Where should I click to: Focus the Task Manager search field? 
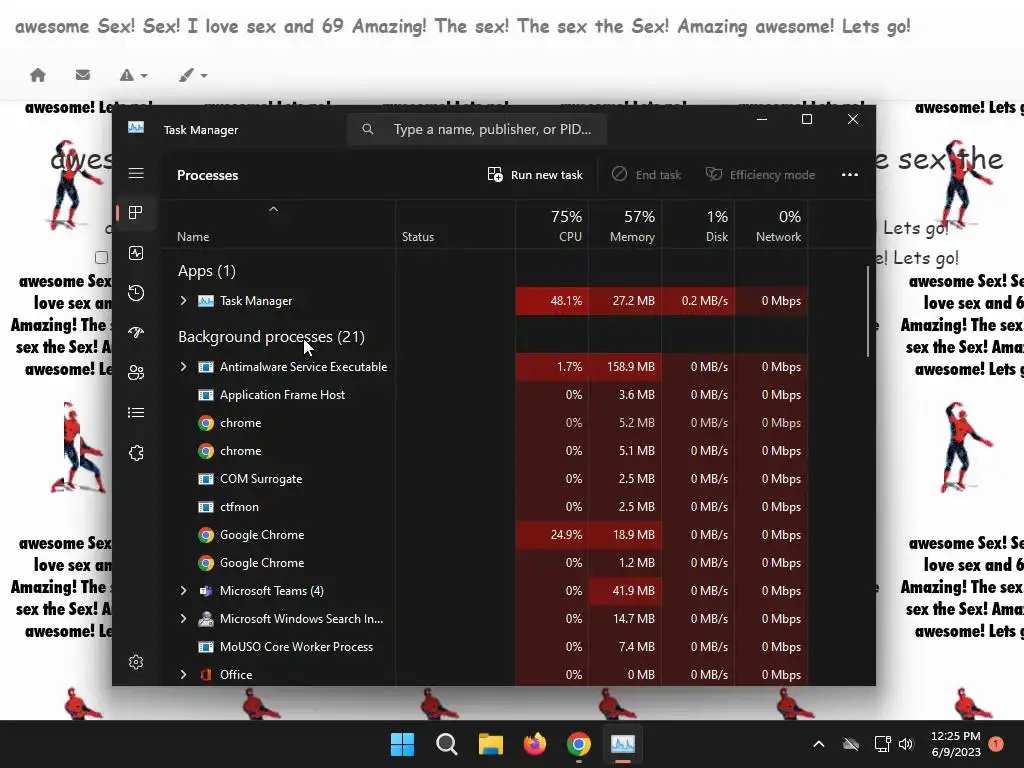coord(477,129)
